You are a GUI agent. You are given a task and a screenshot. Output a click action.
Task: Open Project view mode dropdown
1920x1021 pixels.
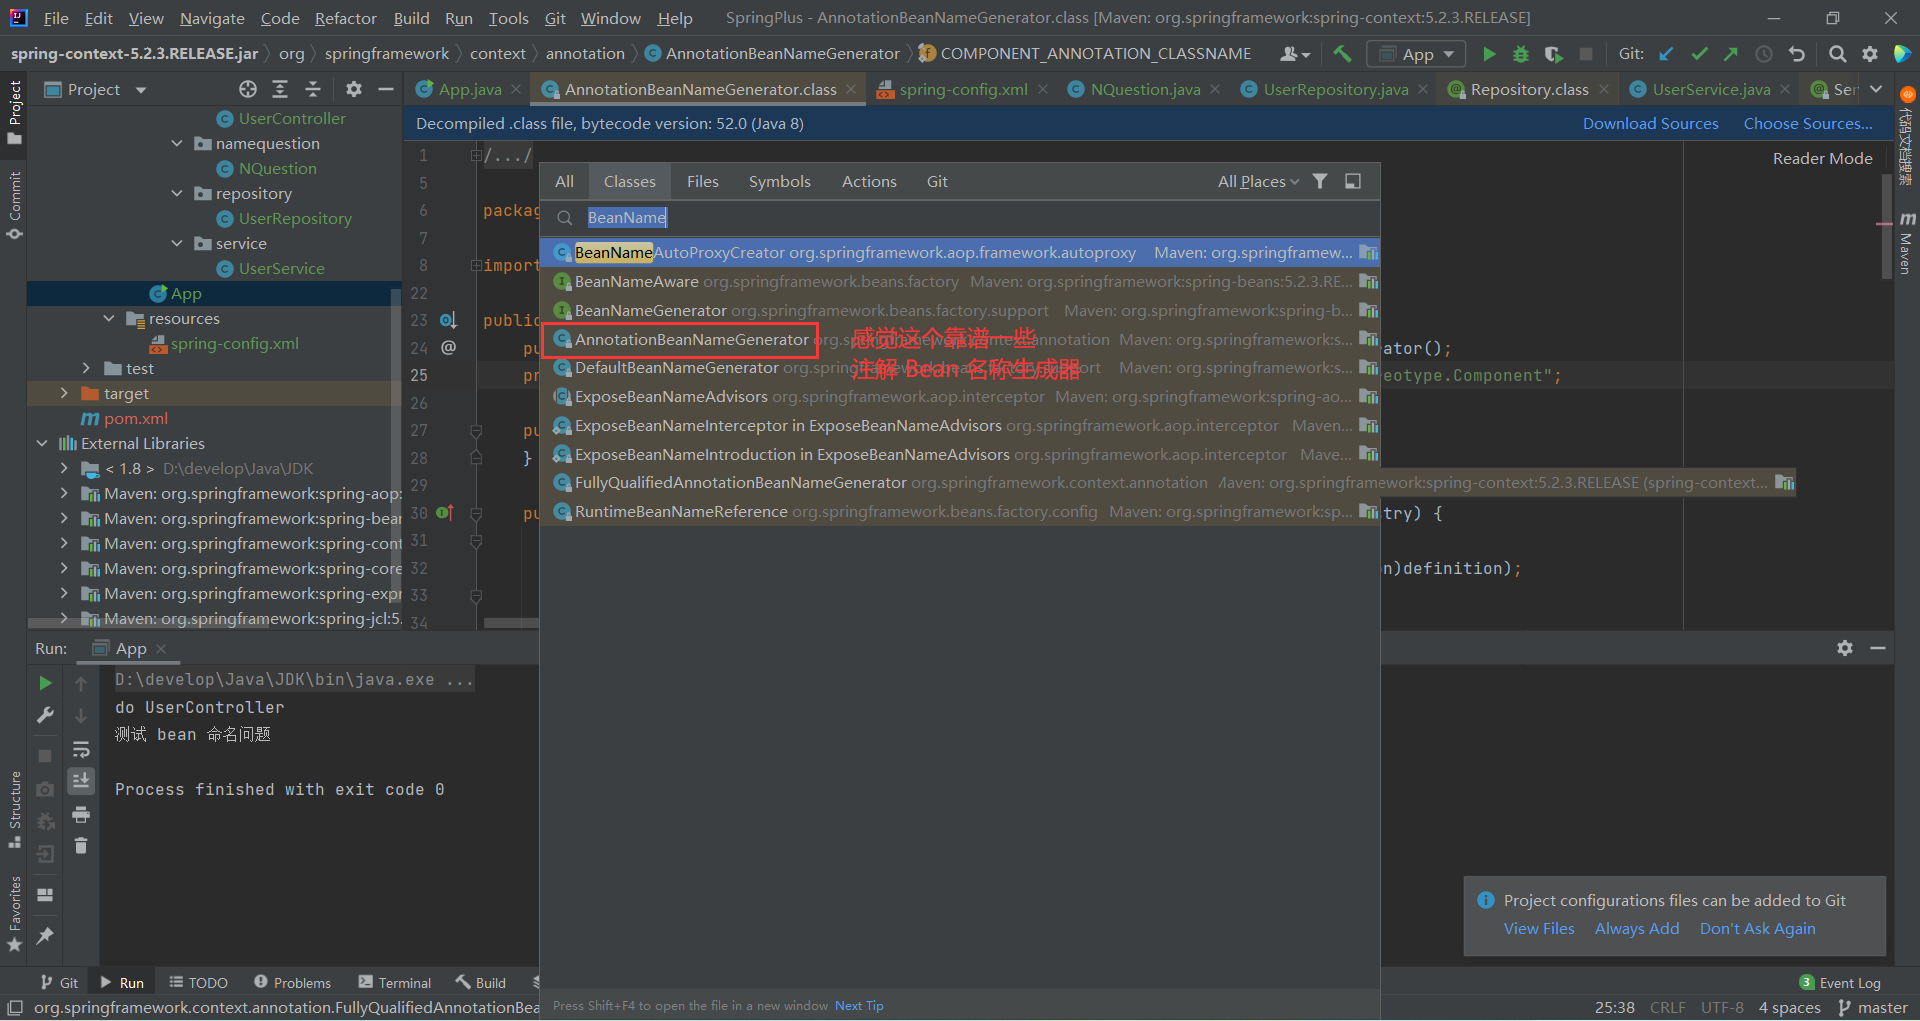pyautogui.click(x=141, y=90)
